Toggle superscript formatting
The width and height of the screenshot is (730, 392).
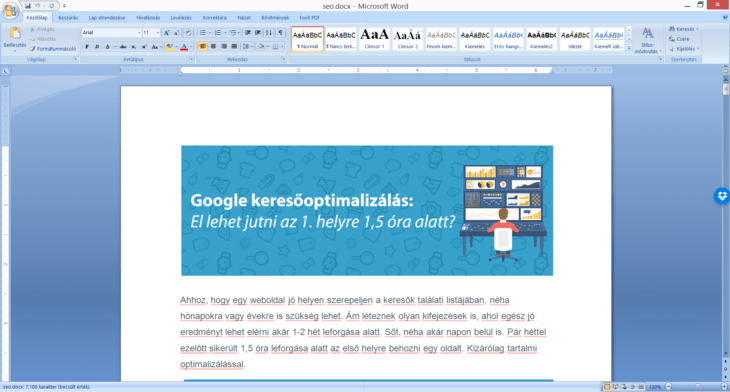click(x=144, y=47)
